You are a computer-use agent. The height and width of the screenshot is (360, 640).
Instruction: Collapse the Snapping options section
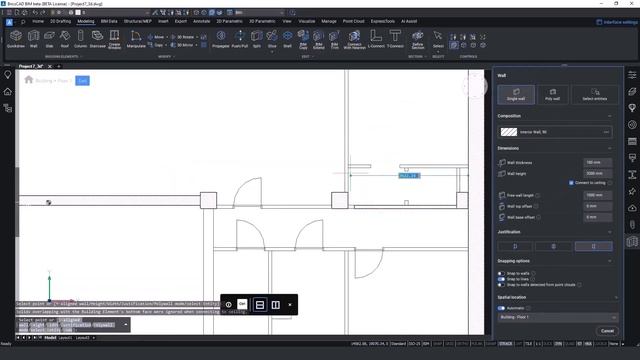[x=610, y=261]
